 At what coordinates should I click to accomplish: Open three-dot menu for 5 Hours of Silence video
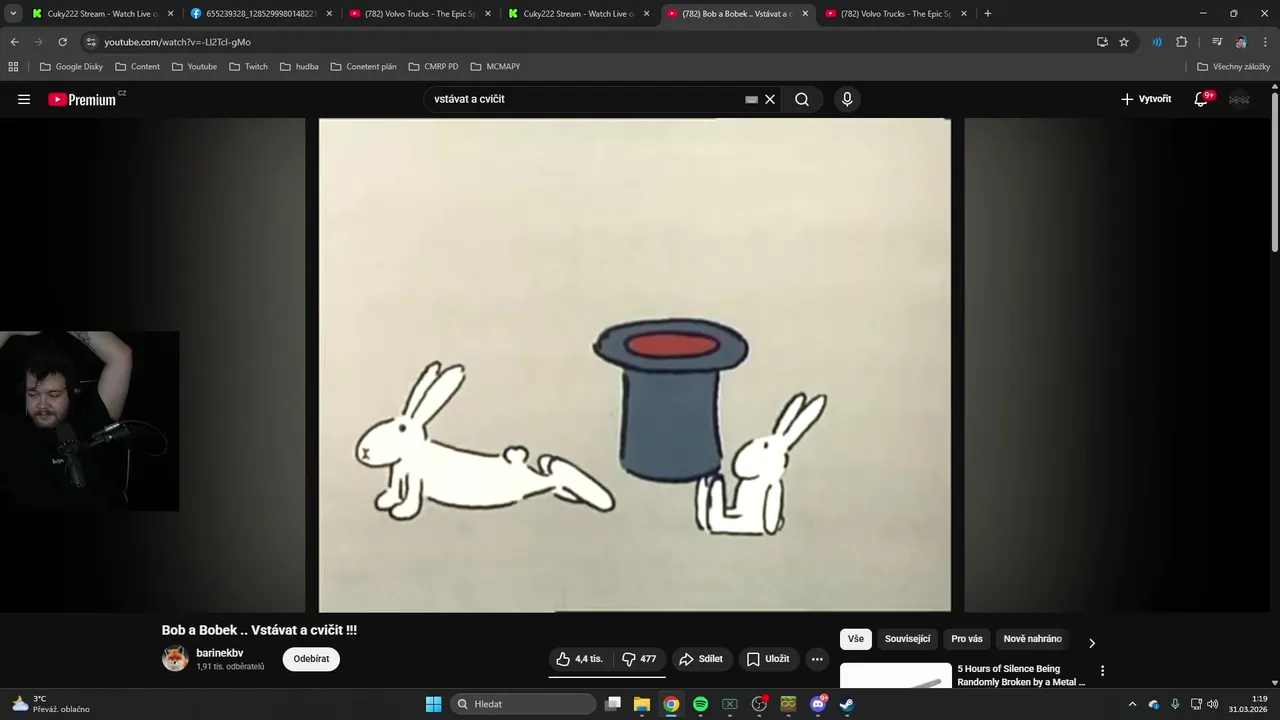(1102, 671)
